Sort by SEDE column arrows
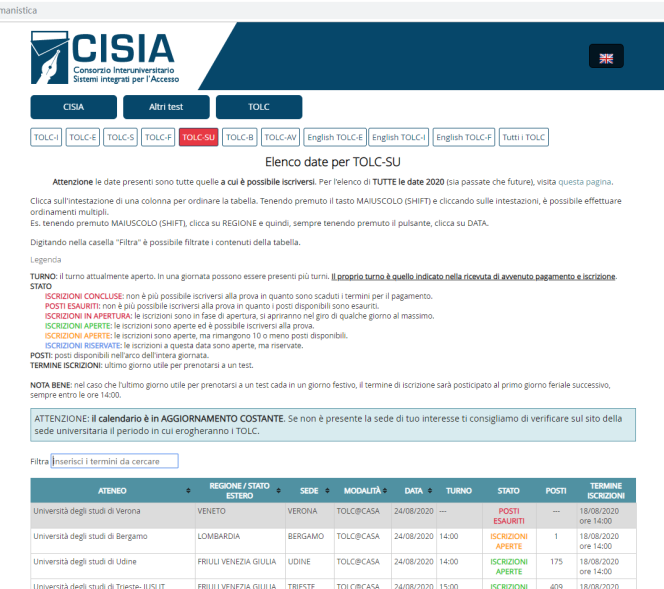Screen dimensions: 664x589 (x=327, y=490)
